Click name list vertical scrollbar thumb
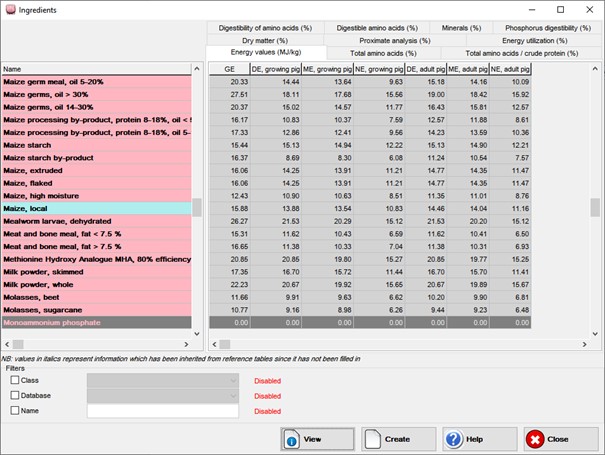 tap(197, 207)
